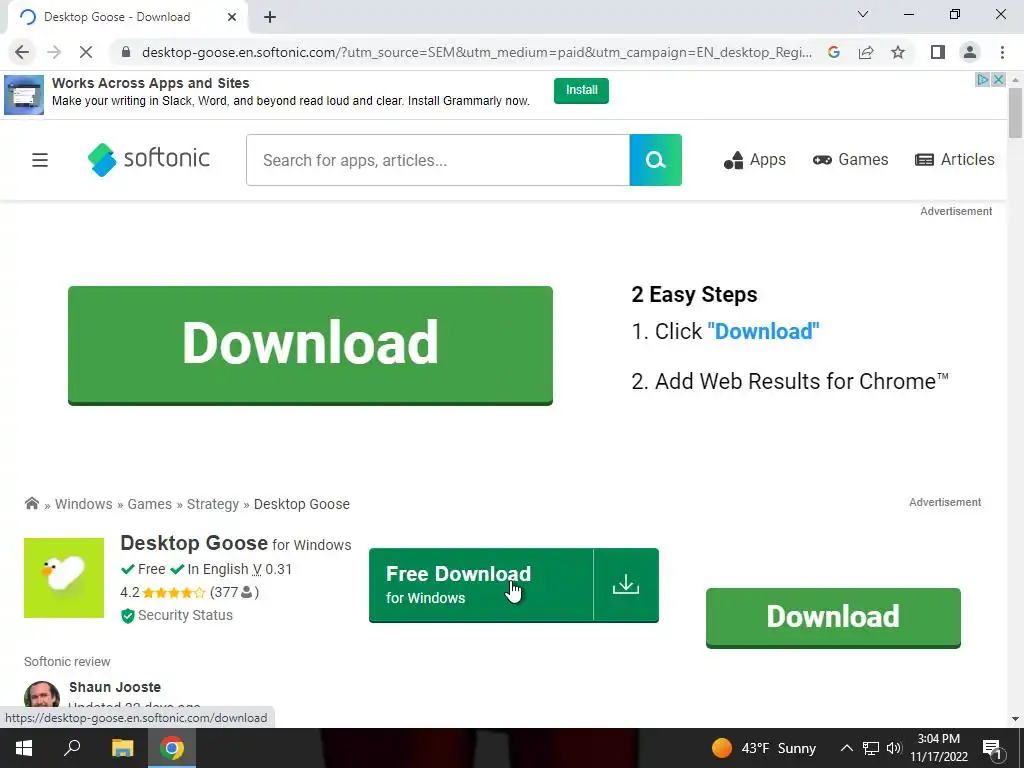Go back to the previous page

coord(22,52)
